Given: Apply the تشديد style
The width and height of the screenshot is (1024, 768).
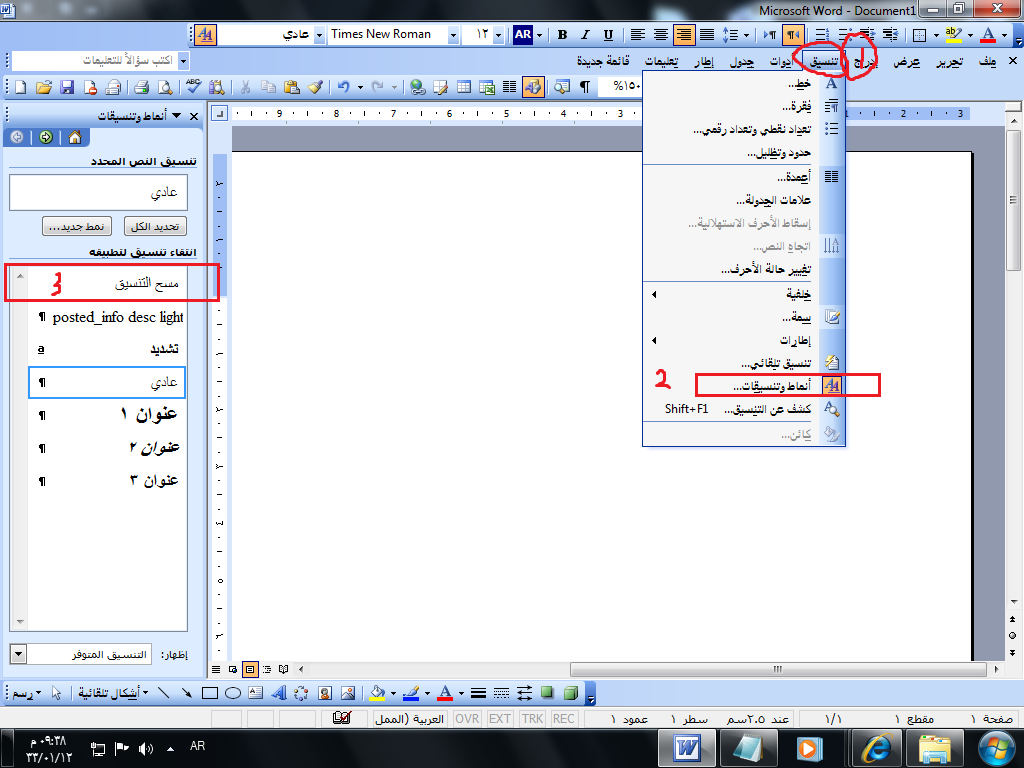Looking at the screenshot, I should point(107,349).
